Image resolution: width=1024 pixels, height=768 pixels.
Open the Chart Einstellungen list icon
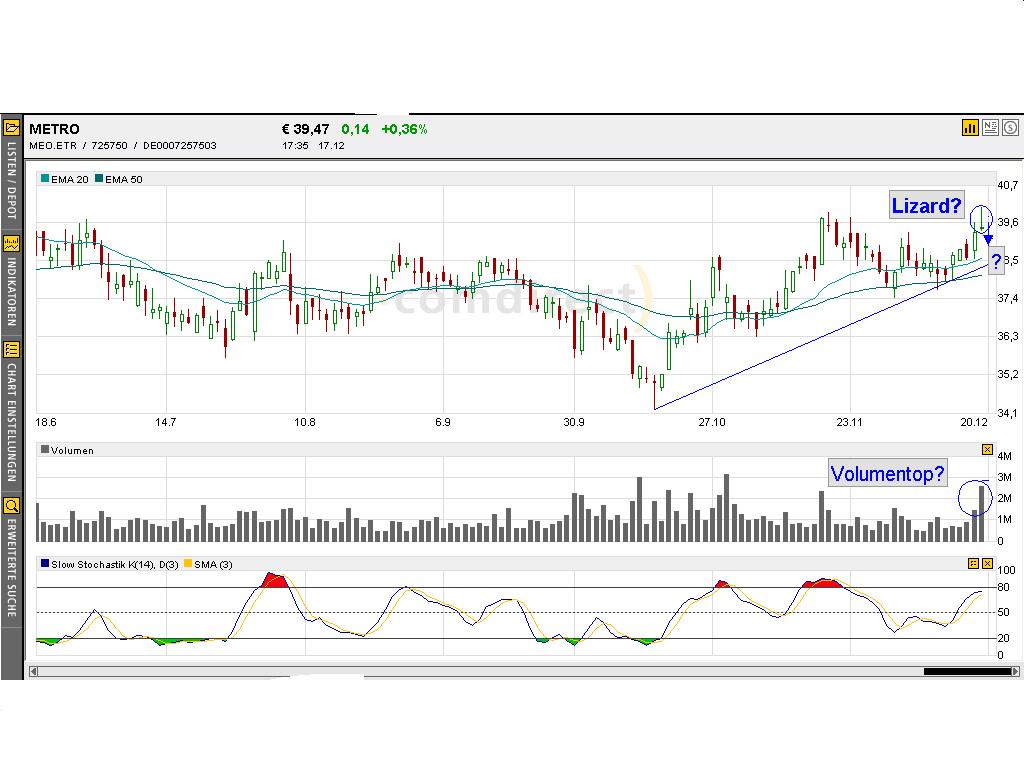pos(11,349)
